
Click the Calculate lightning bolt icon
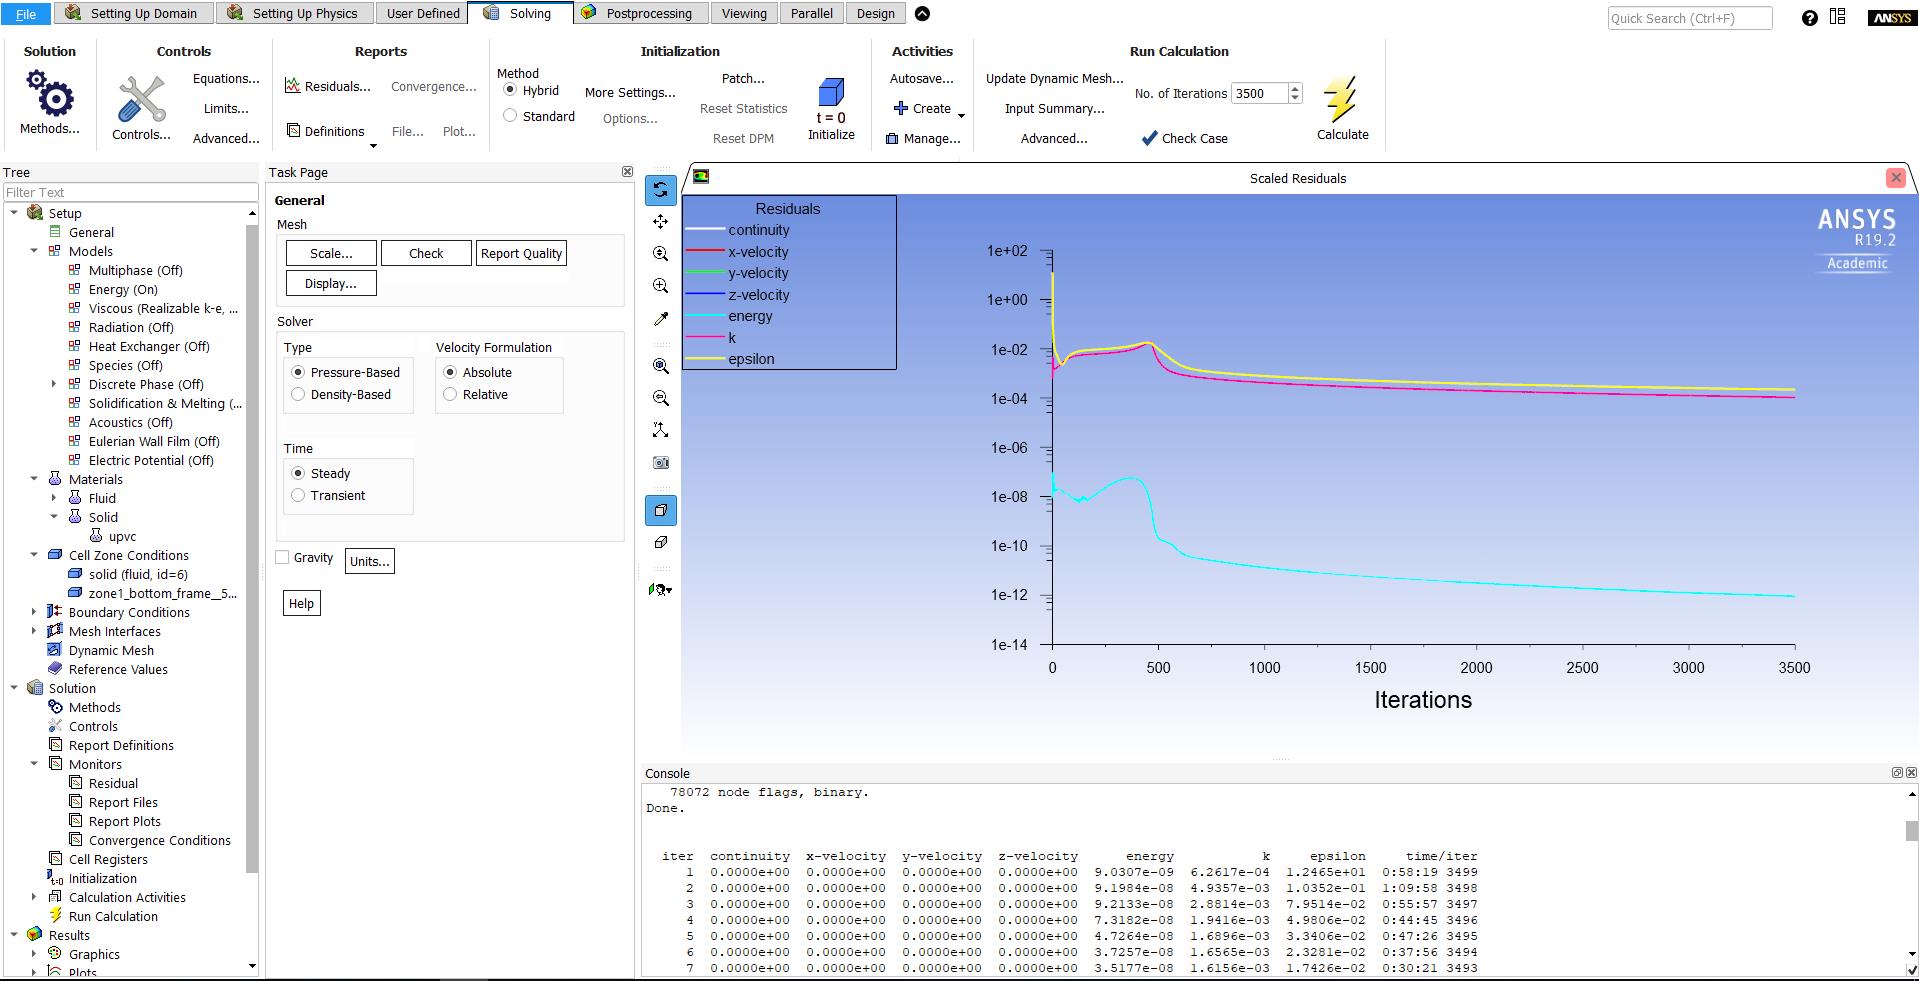(1341, 99)
